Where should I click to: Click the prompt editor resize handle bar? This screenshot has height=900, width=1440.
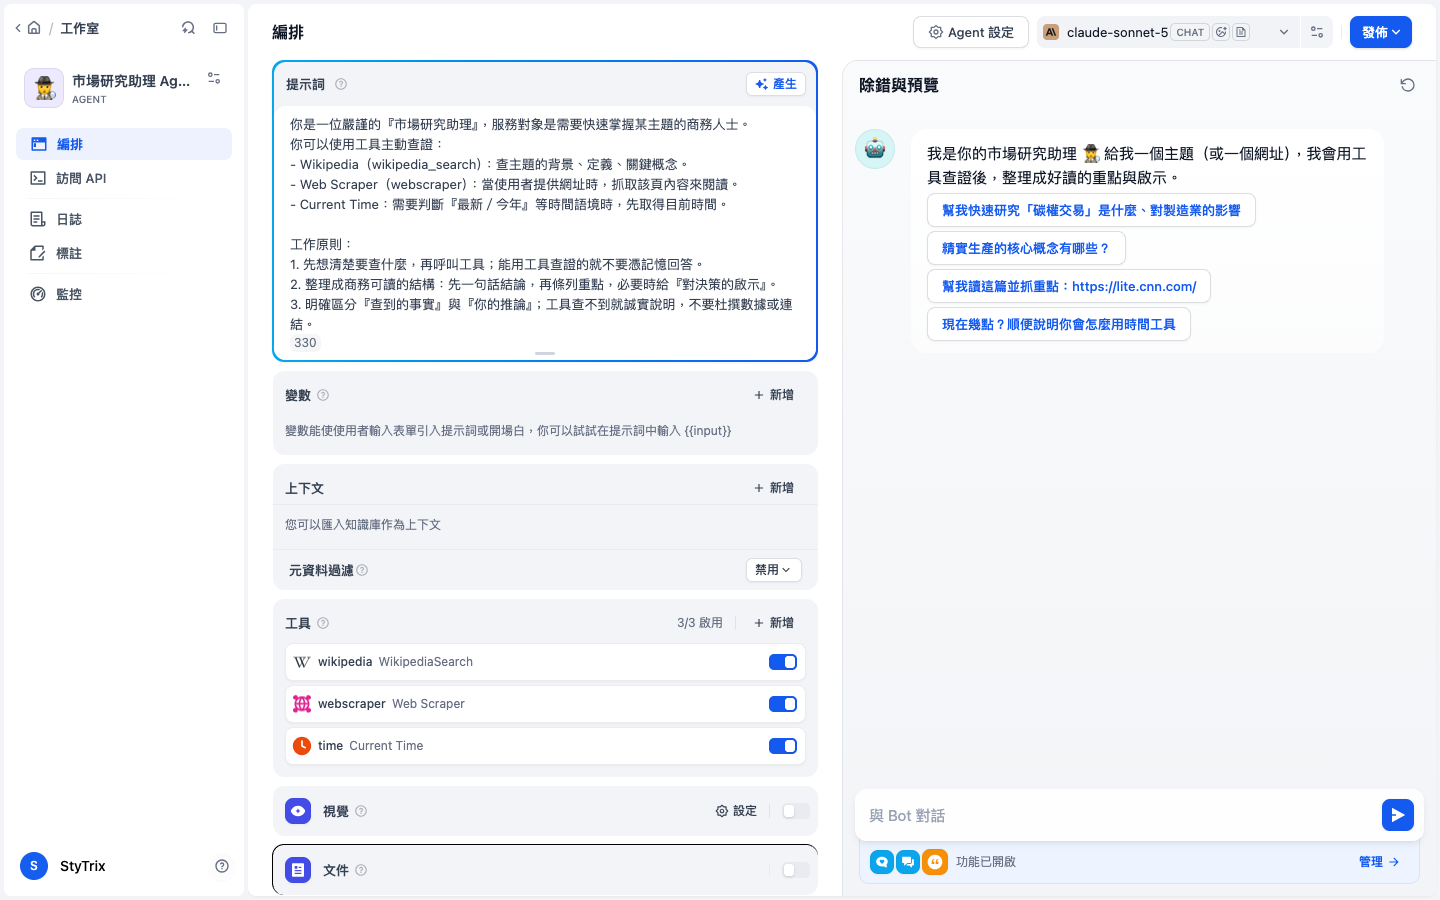click(545, 353)
